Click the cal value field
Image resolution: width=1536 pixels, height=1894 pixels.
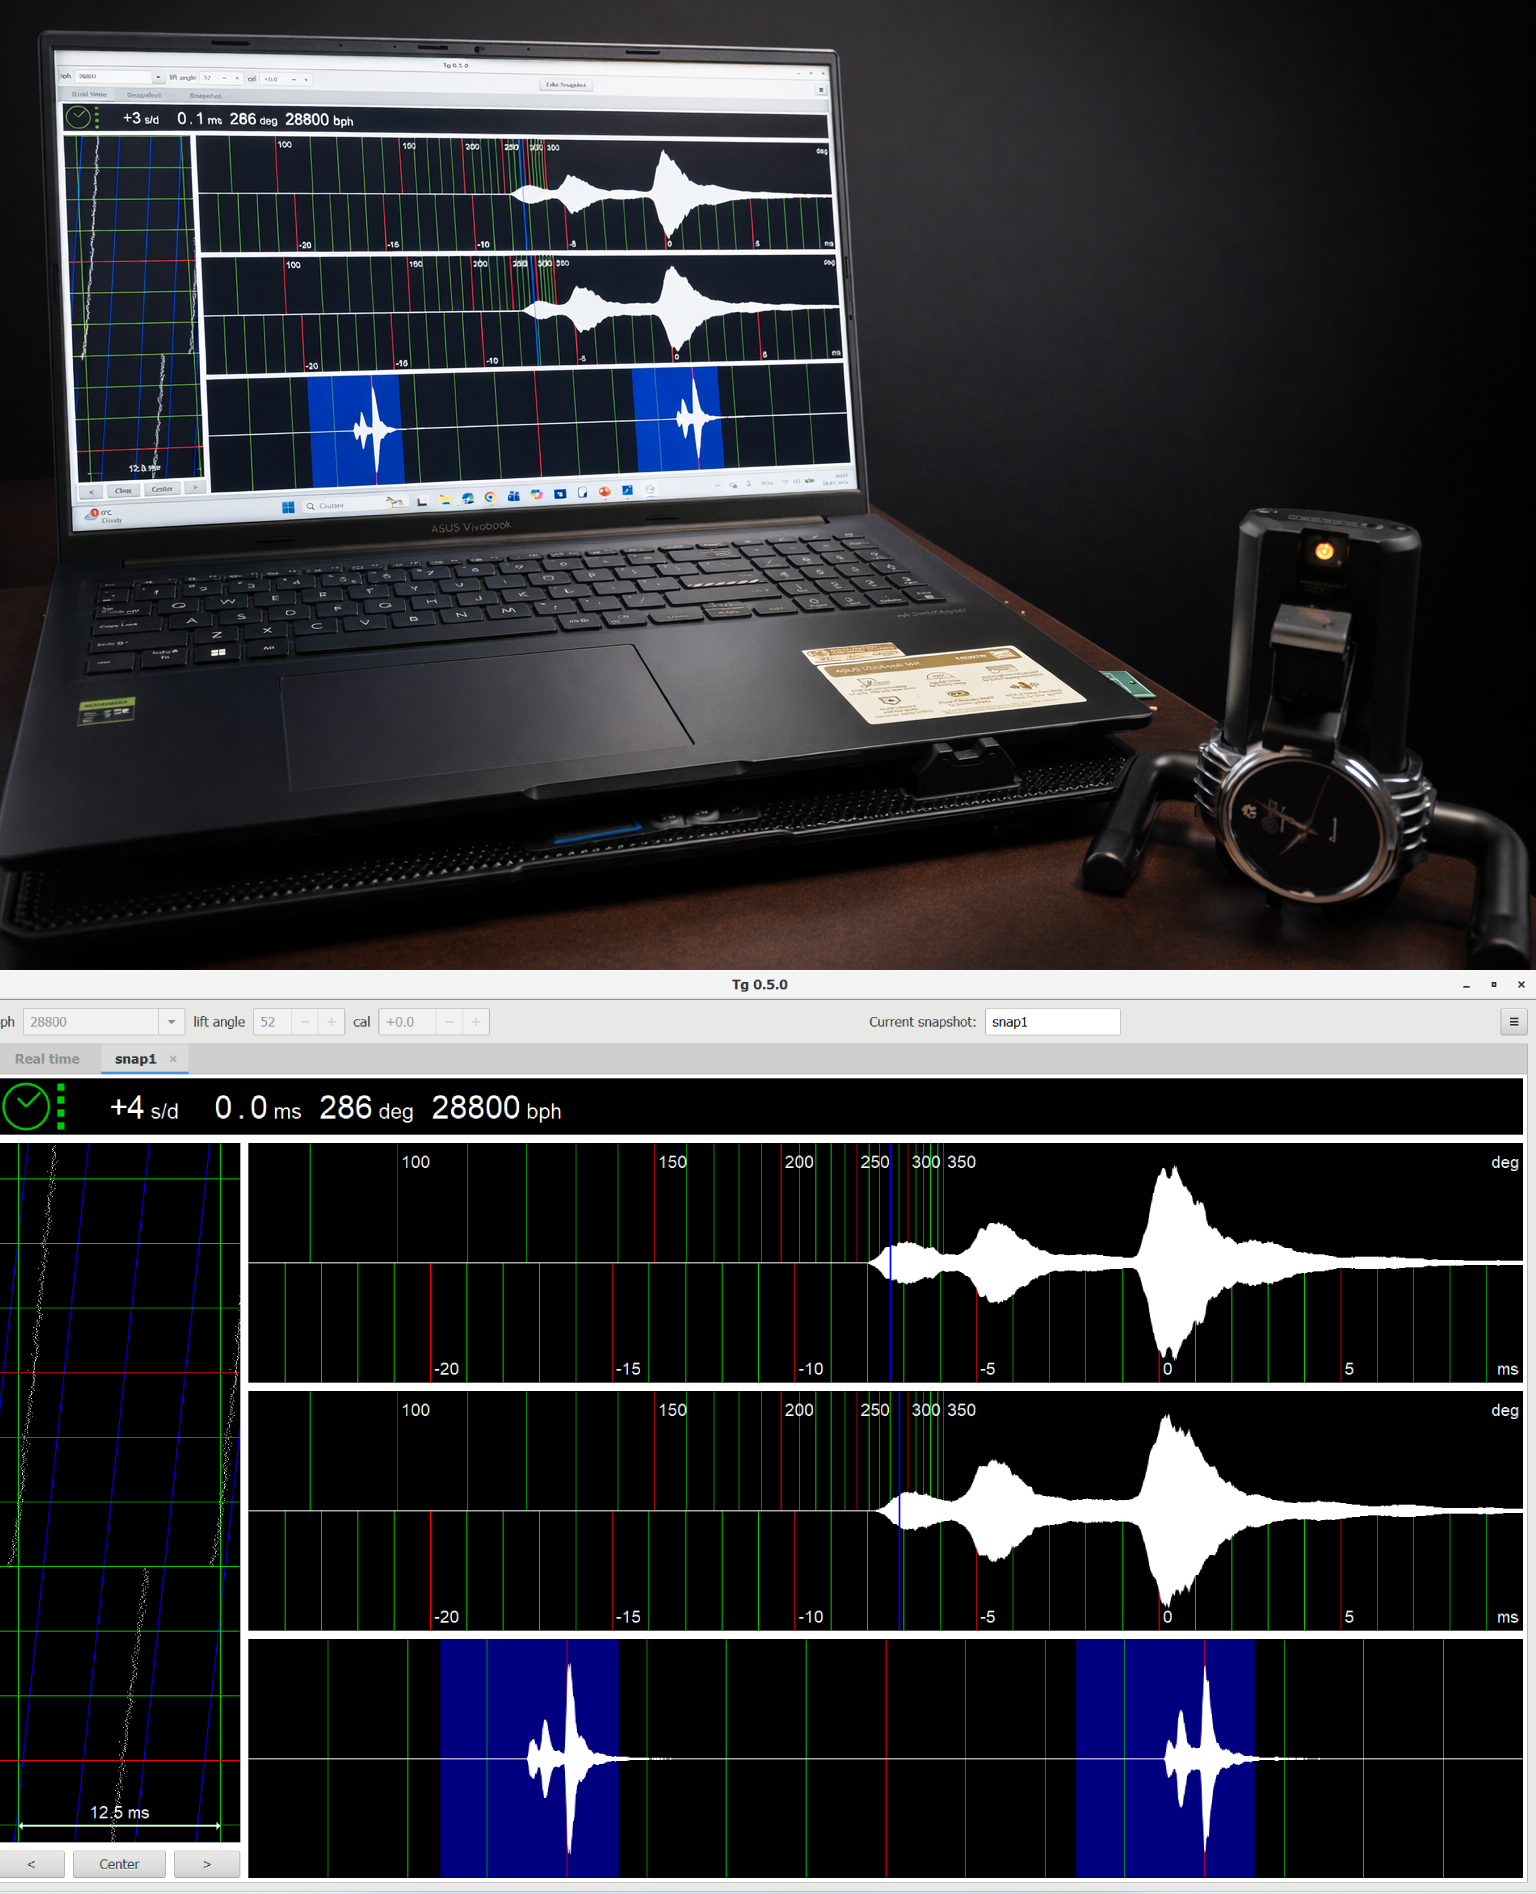point(407,1022)
